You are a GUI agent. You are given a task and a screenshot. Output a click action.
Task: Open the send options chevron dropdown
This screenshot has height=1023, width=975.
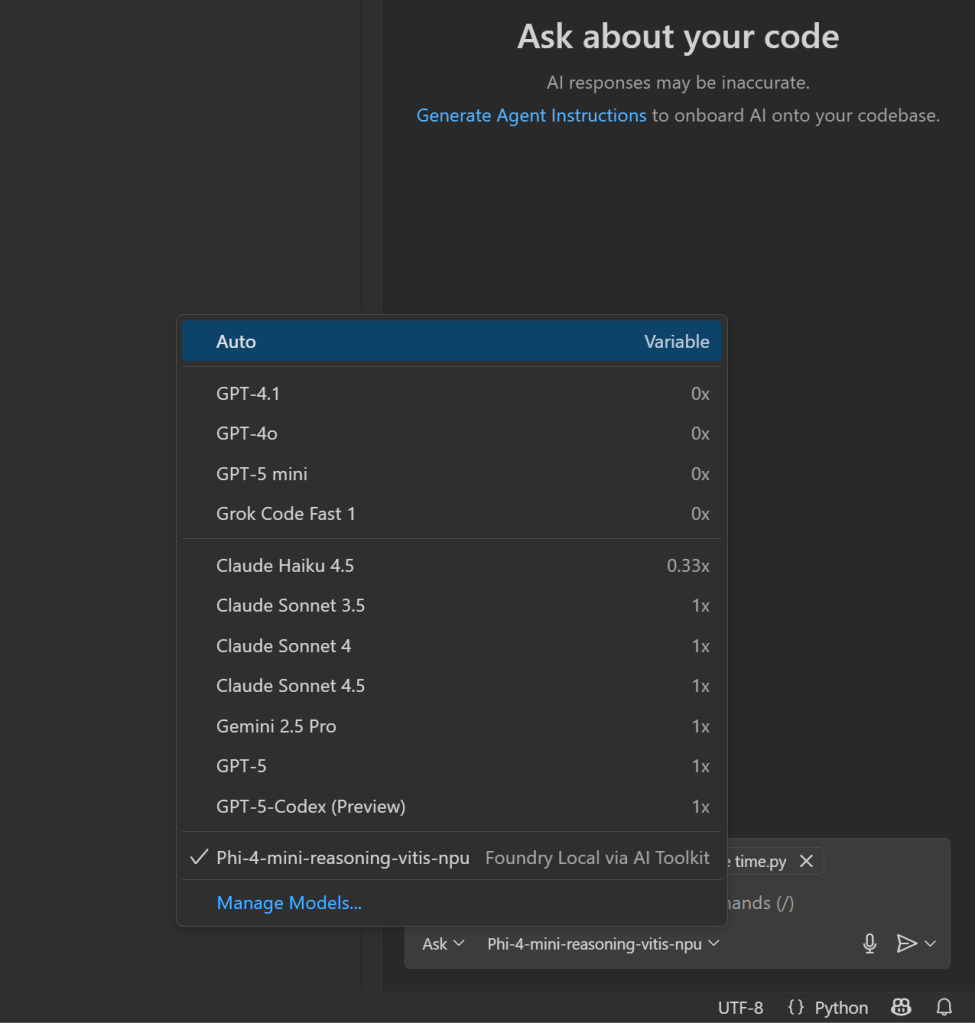point(931,943)
